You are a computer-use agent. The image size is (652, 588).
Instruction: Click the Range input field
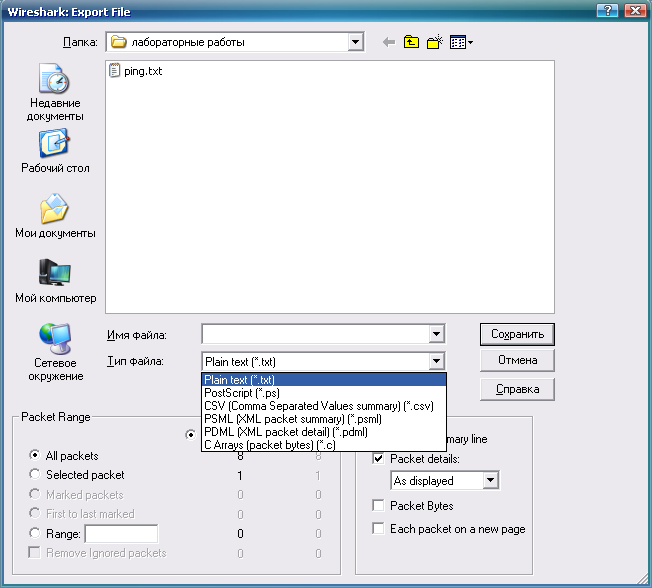121,534
